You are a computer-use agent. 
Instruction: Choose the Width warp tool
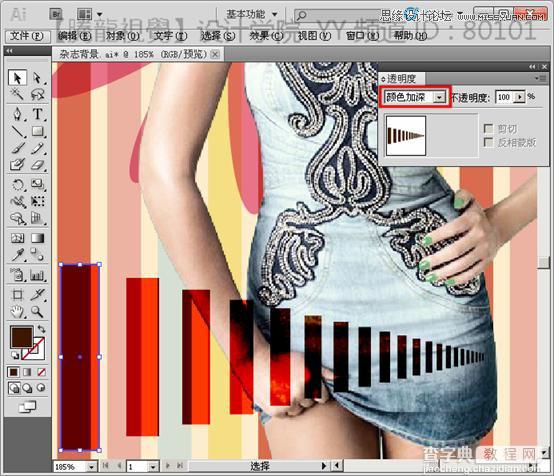click(x=17, y=201)
